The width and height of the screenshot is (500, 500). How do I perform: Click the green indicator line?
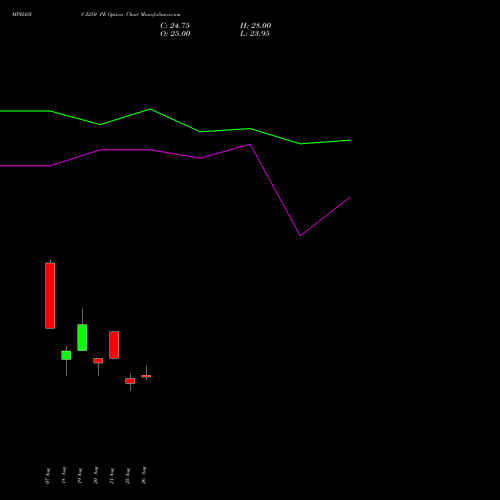[175, 120]
